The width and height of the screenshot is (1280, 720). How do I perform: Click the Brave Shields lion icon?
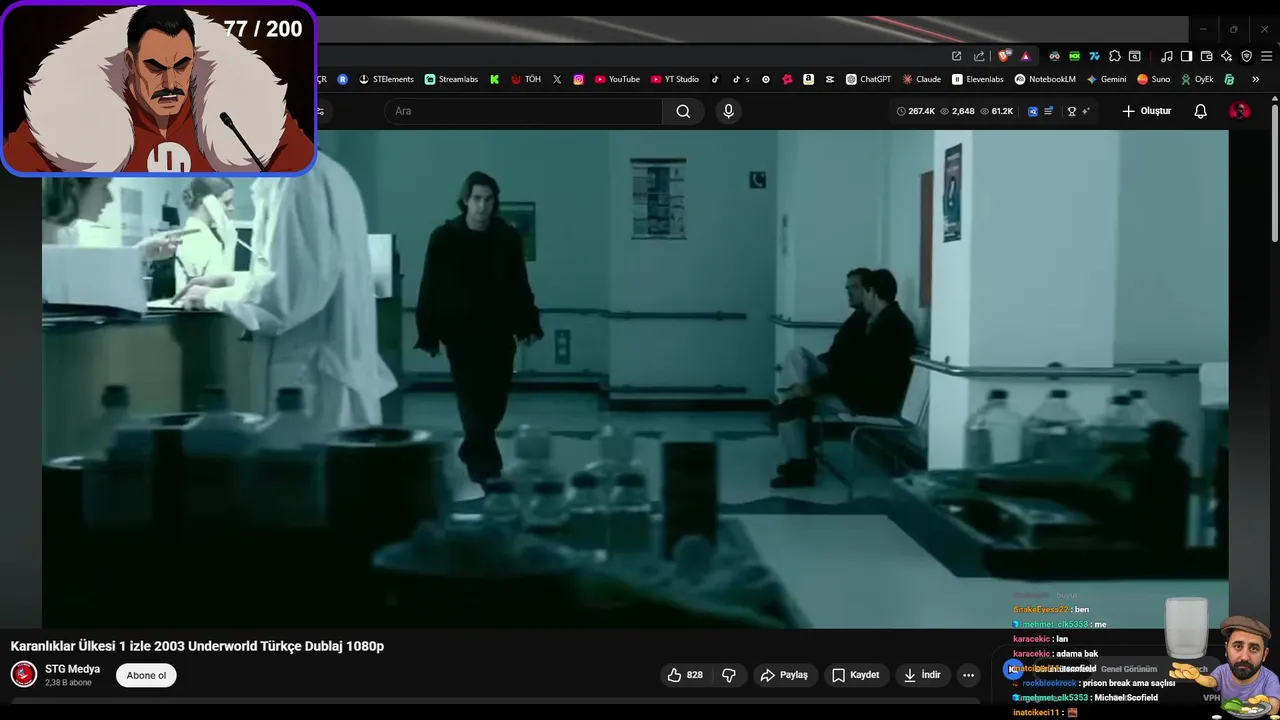[x=1004, y=56]
